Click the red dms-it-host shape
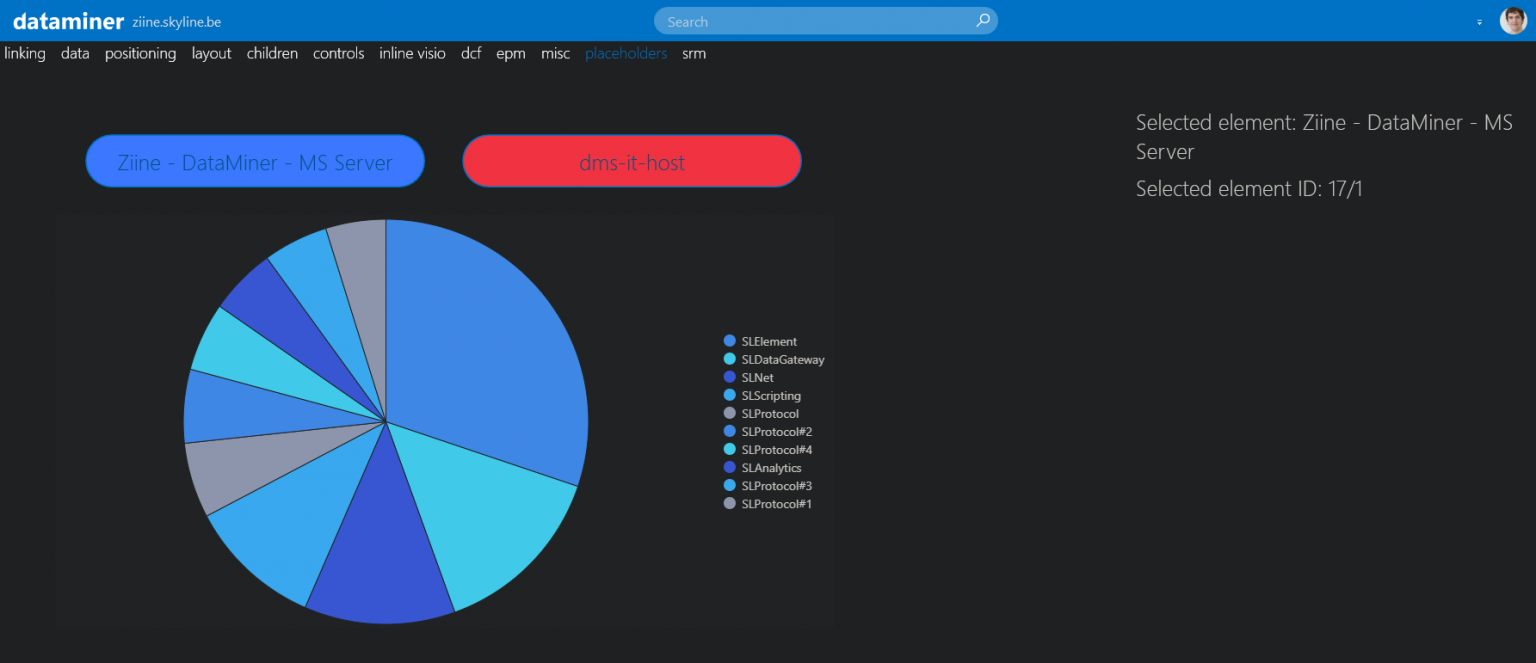 tap(631, 160)
